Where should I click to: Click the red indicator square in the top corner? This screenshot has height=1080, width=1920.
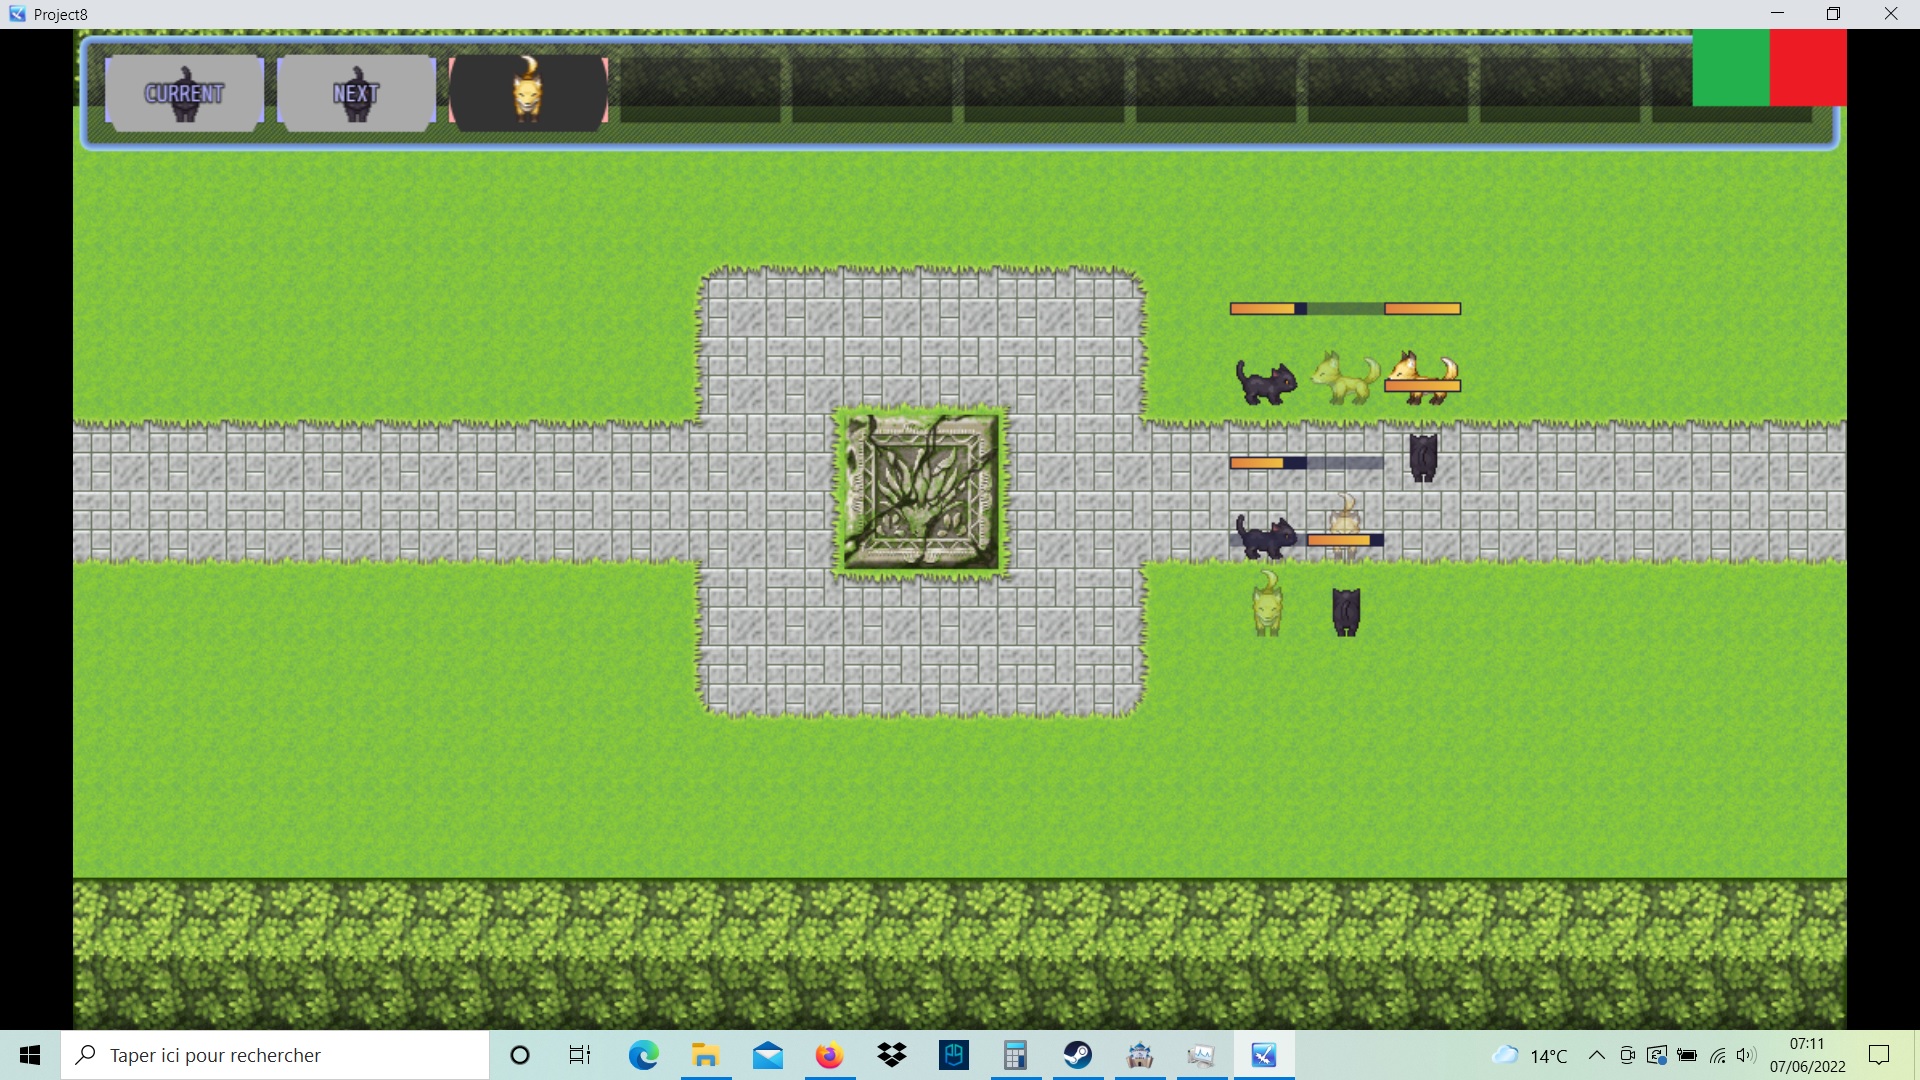coord(1806,67)
